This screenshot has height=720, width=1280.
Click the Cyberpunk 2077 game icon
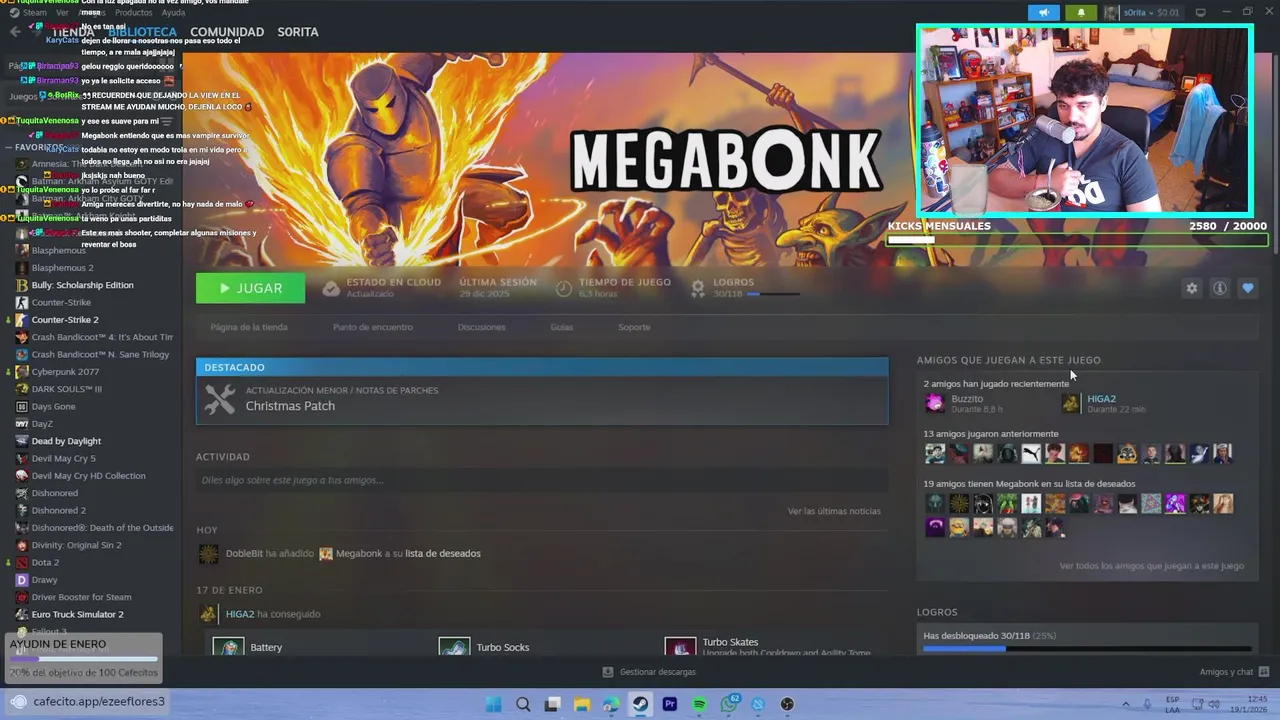pos(22,372)
